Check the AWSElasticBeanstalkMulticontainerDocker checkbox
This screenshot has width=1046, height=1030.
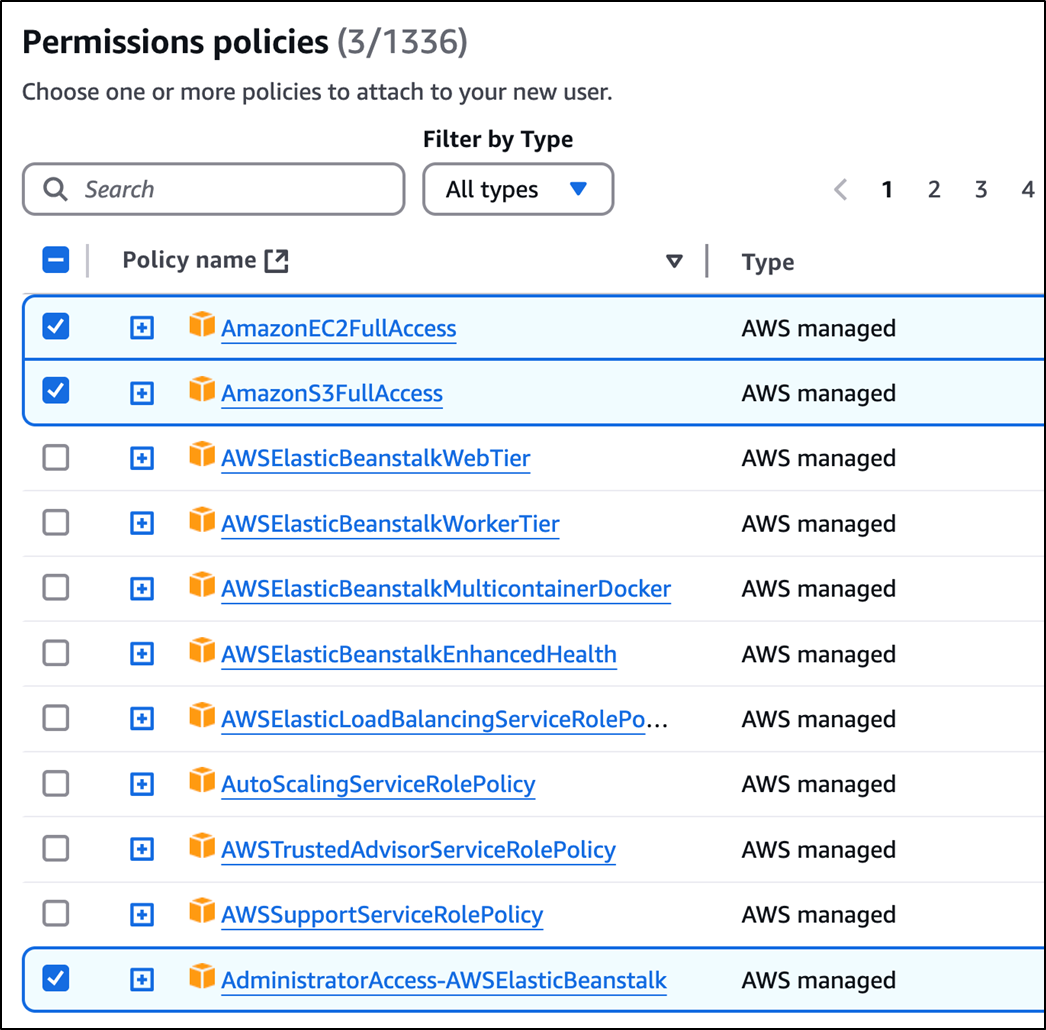(55, 588)
